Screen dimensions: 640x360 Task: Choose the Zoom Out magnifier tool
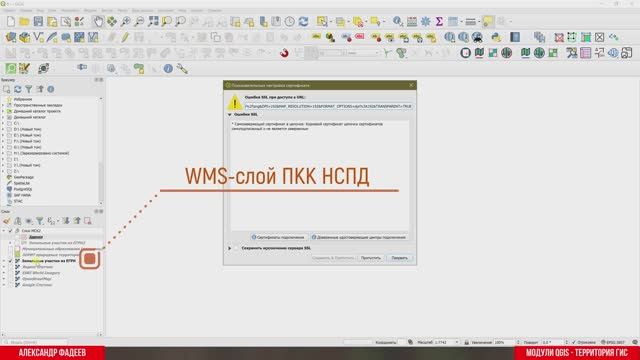coord(139,22)
